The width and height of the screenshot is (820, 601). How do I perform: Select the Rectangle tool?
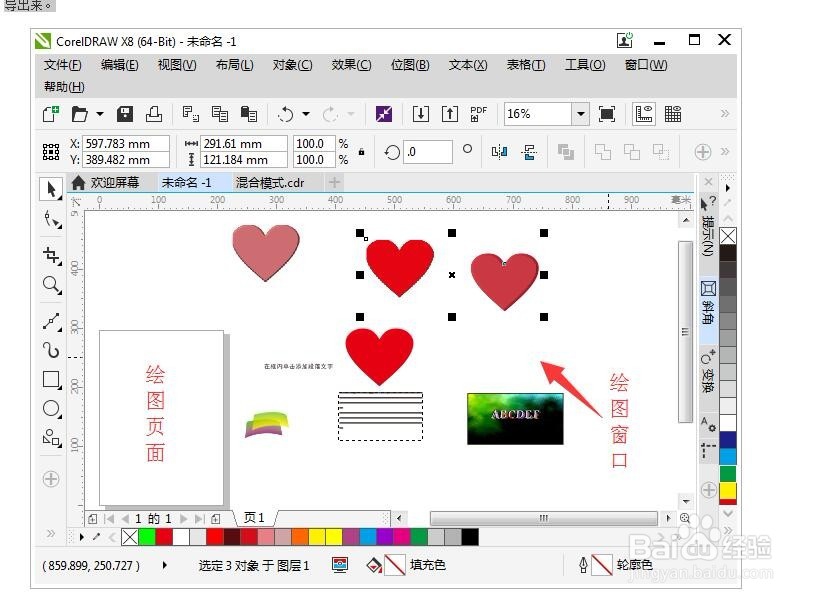[x=51, y=380]
